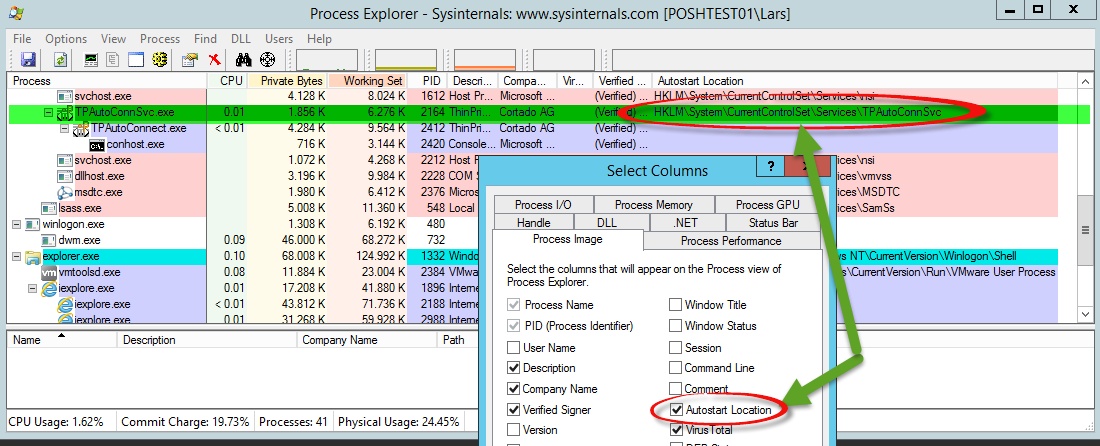Switch to the Process Performance tab
Viewport: 1100px width, 446px height.
[x=731, y=241]
